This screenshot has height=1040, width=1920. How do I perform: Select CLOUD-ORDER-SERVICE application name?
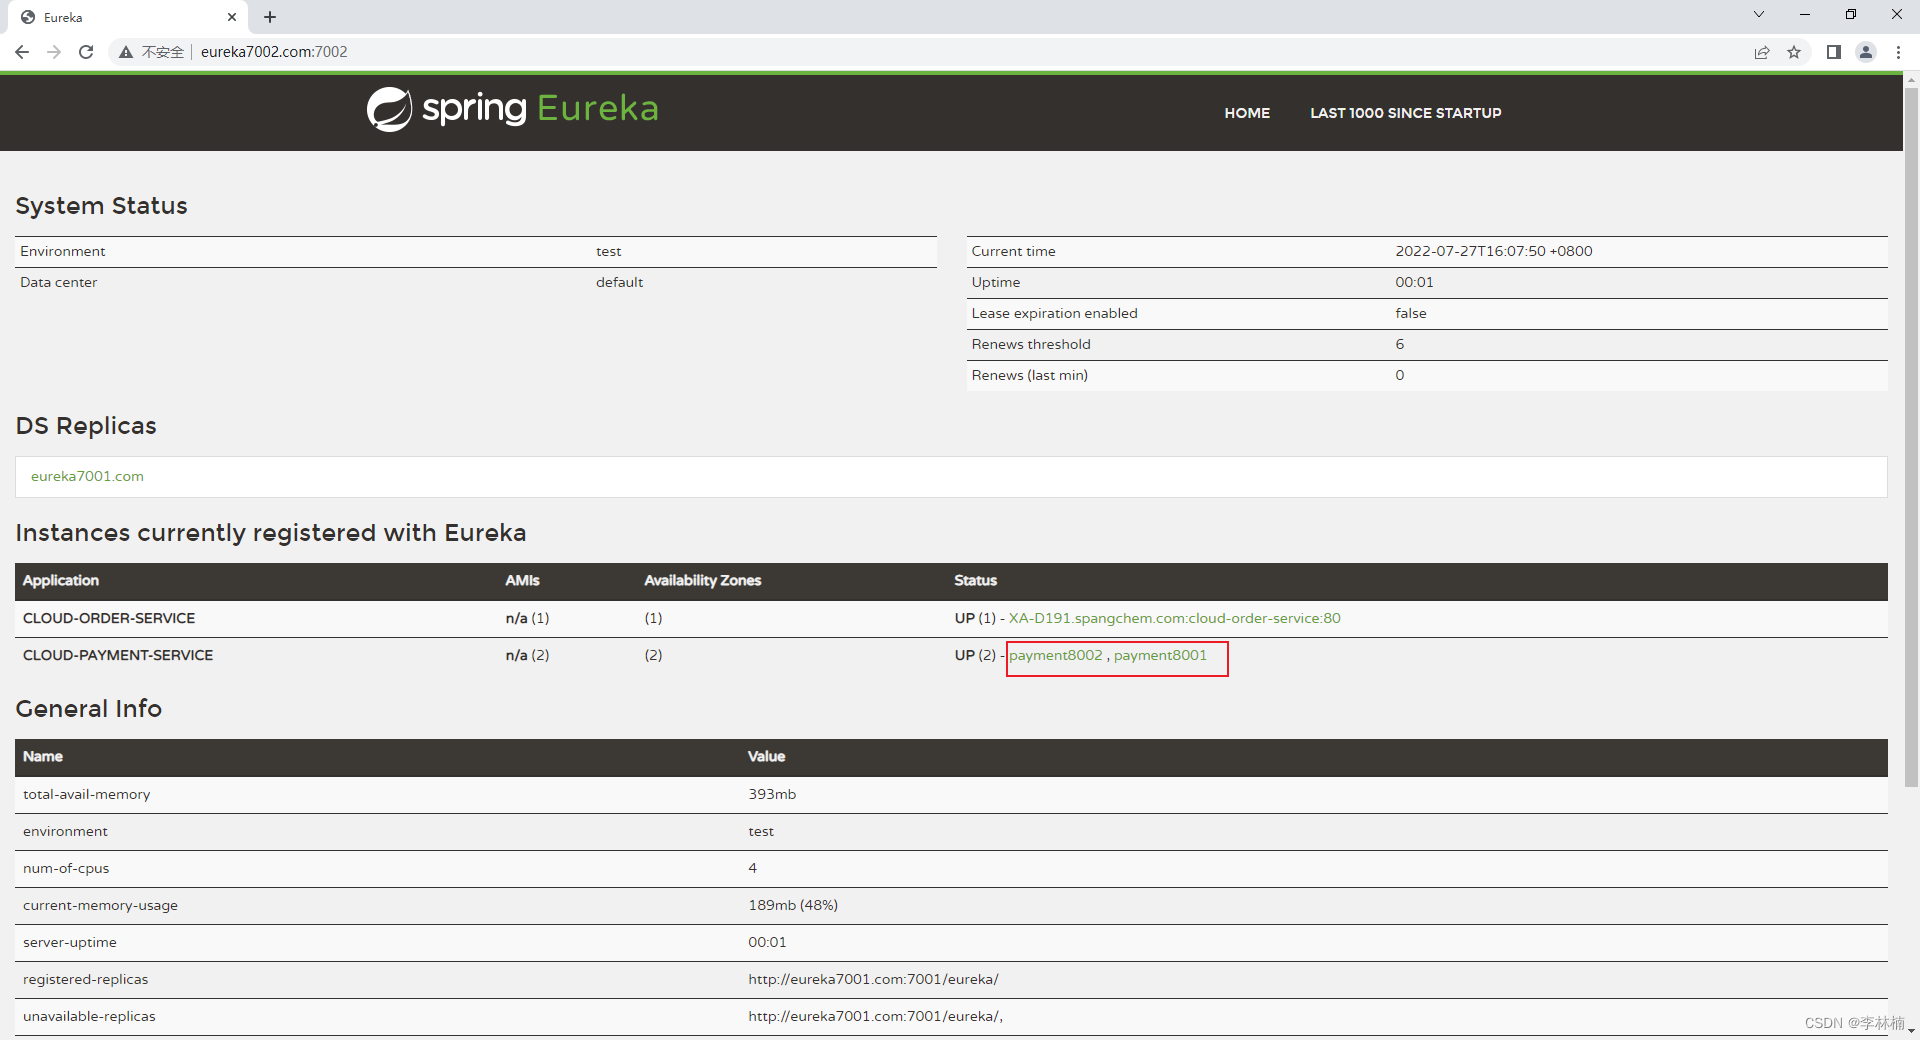coord(109,618)
